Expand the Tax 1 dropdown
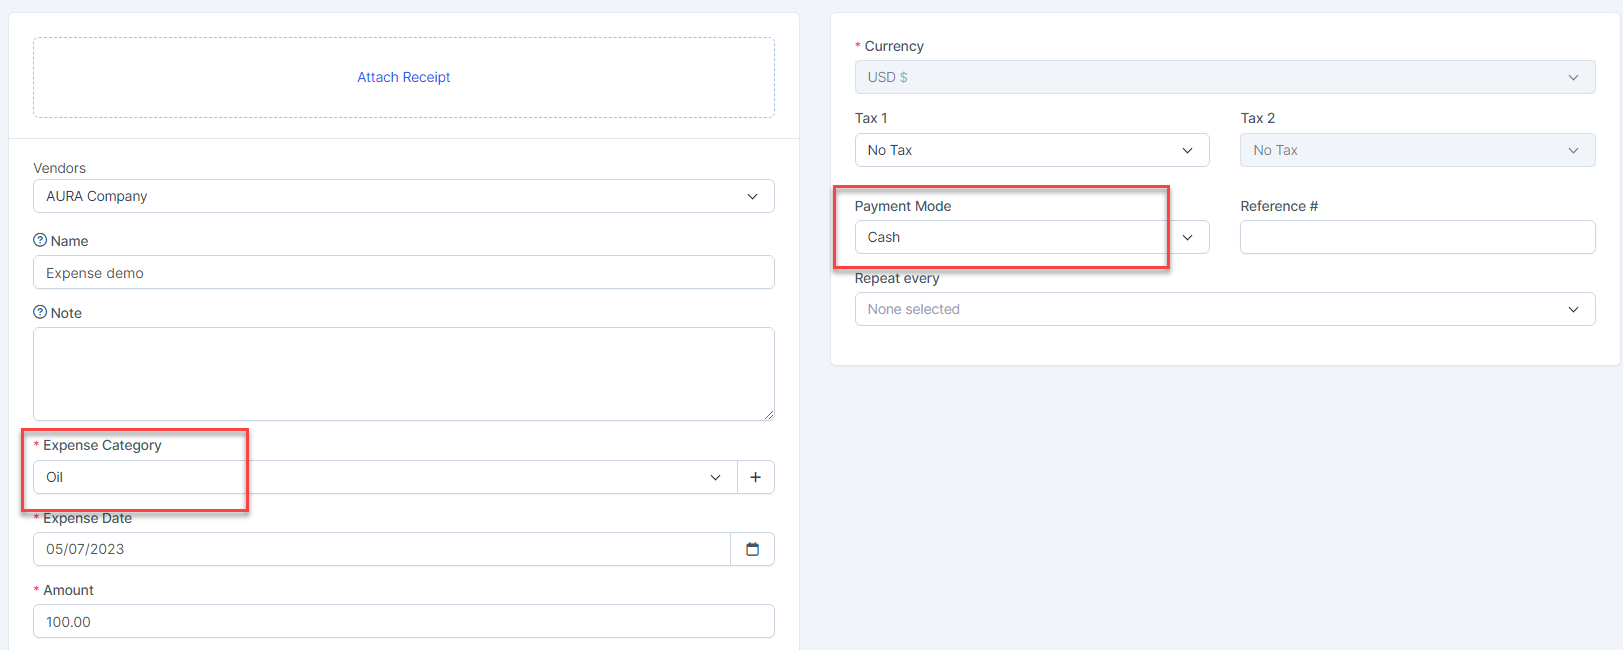This screenshot has height=650, width=1623. pos(1031,150)
